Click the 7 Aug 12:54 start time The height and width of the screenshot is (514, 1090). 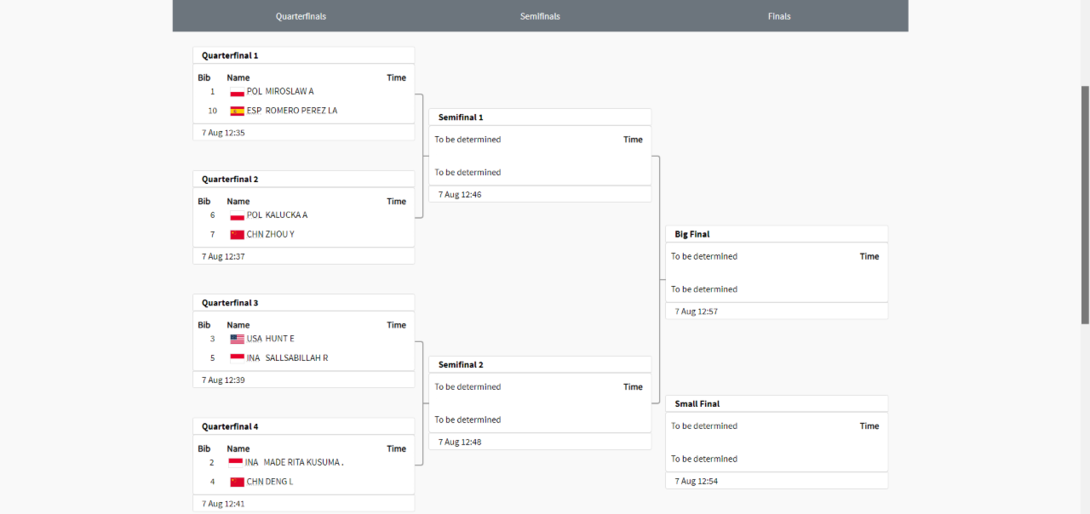pos(696,481)
